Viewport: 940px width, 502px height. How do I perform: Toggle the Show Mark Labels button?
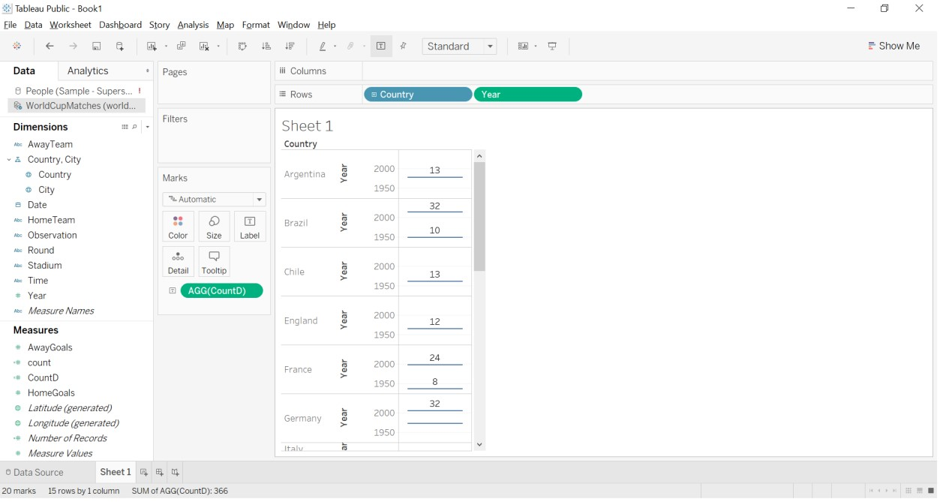pos(381,46)
